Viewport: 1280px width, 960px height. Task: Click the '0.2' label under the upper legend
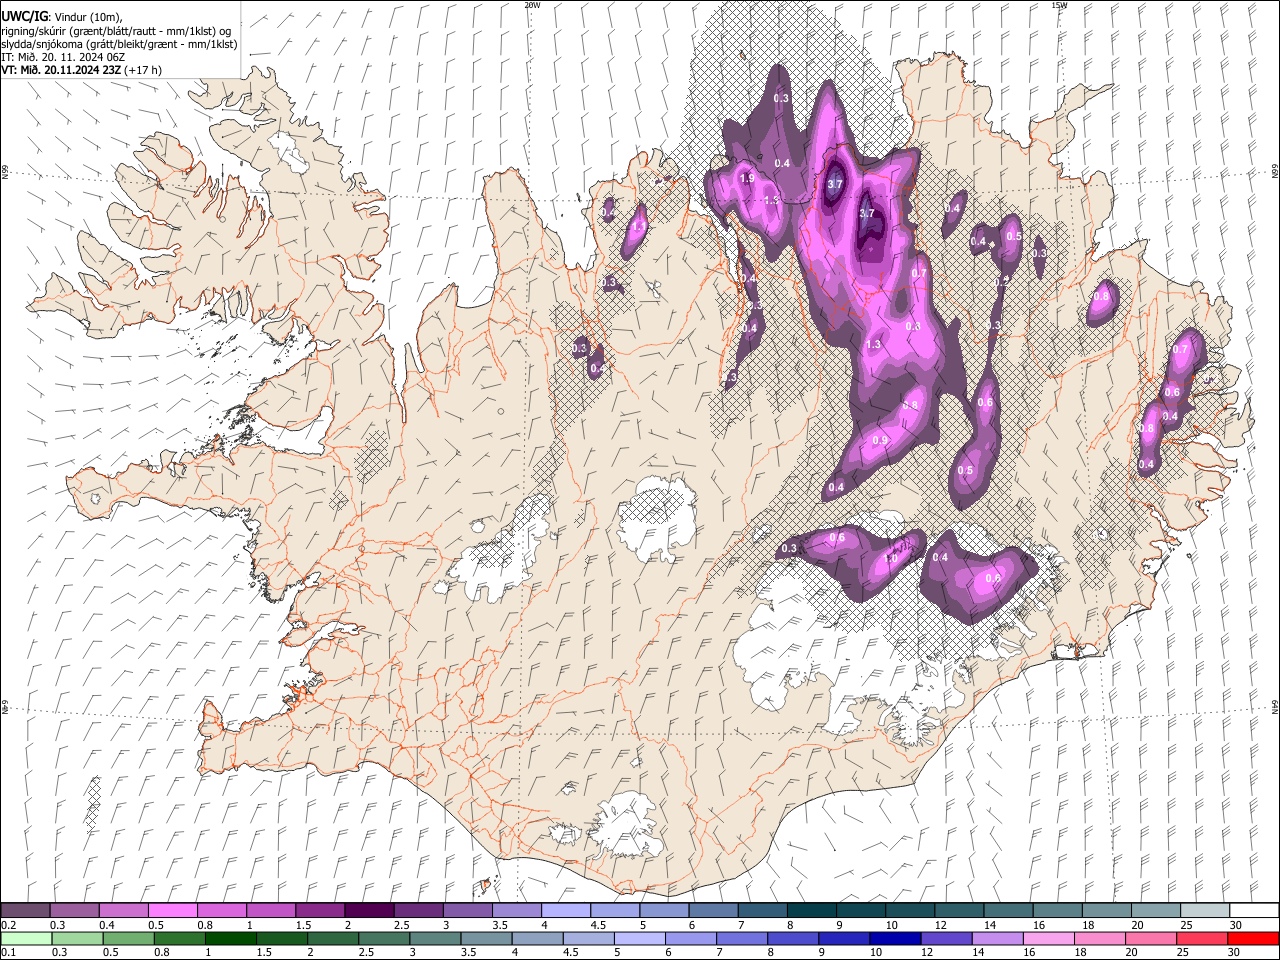(x=7, y=925)
